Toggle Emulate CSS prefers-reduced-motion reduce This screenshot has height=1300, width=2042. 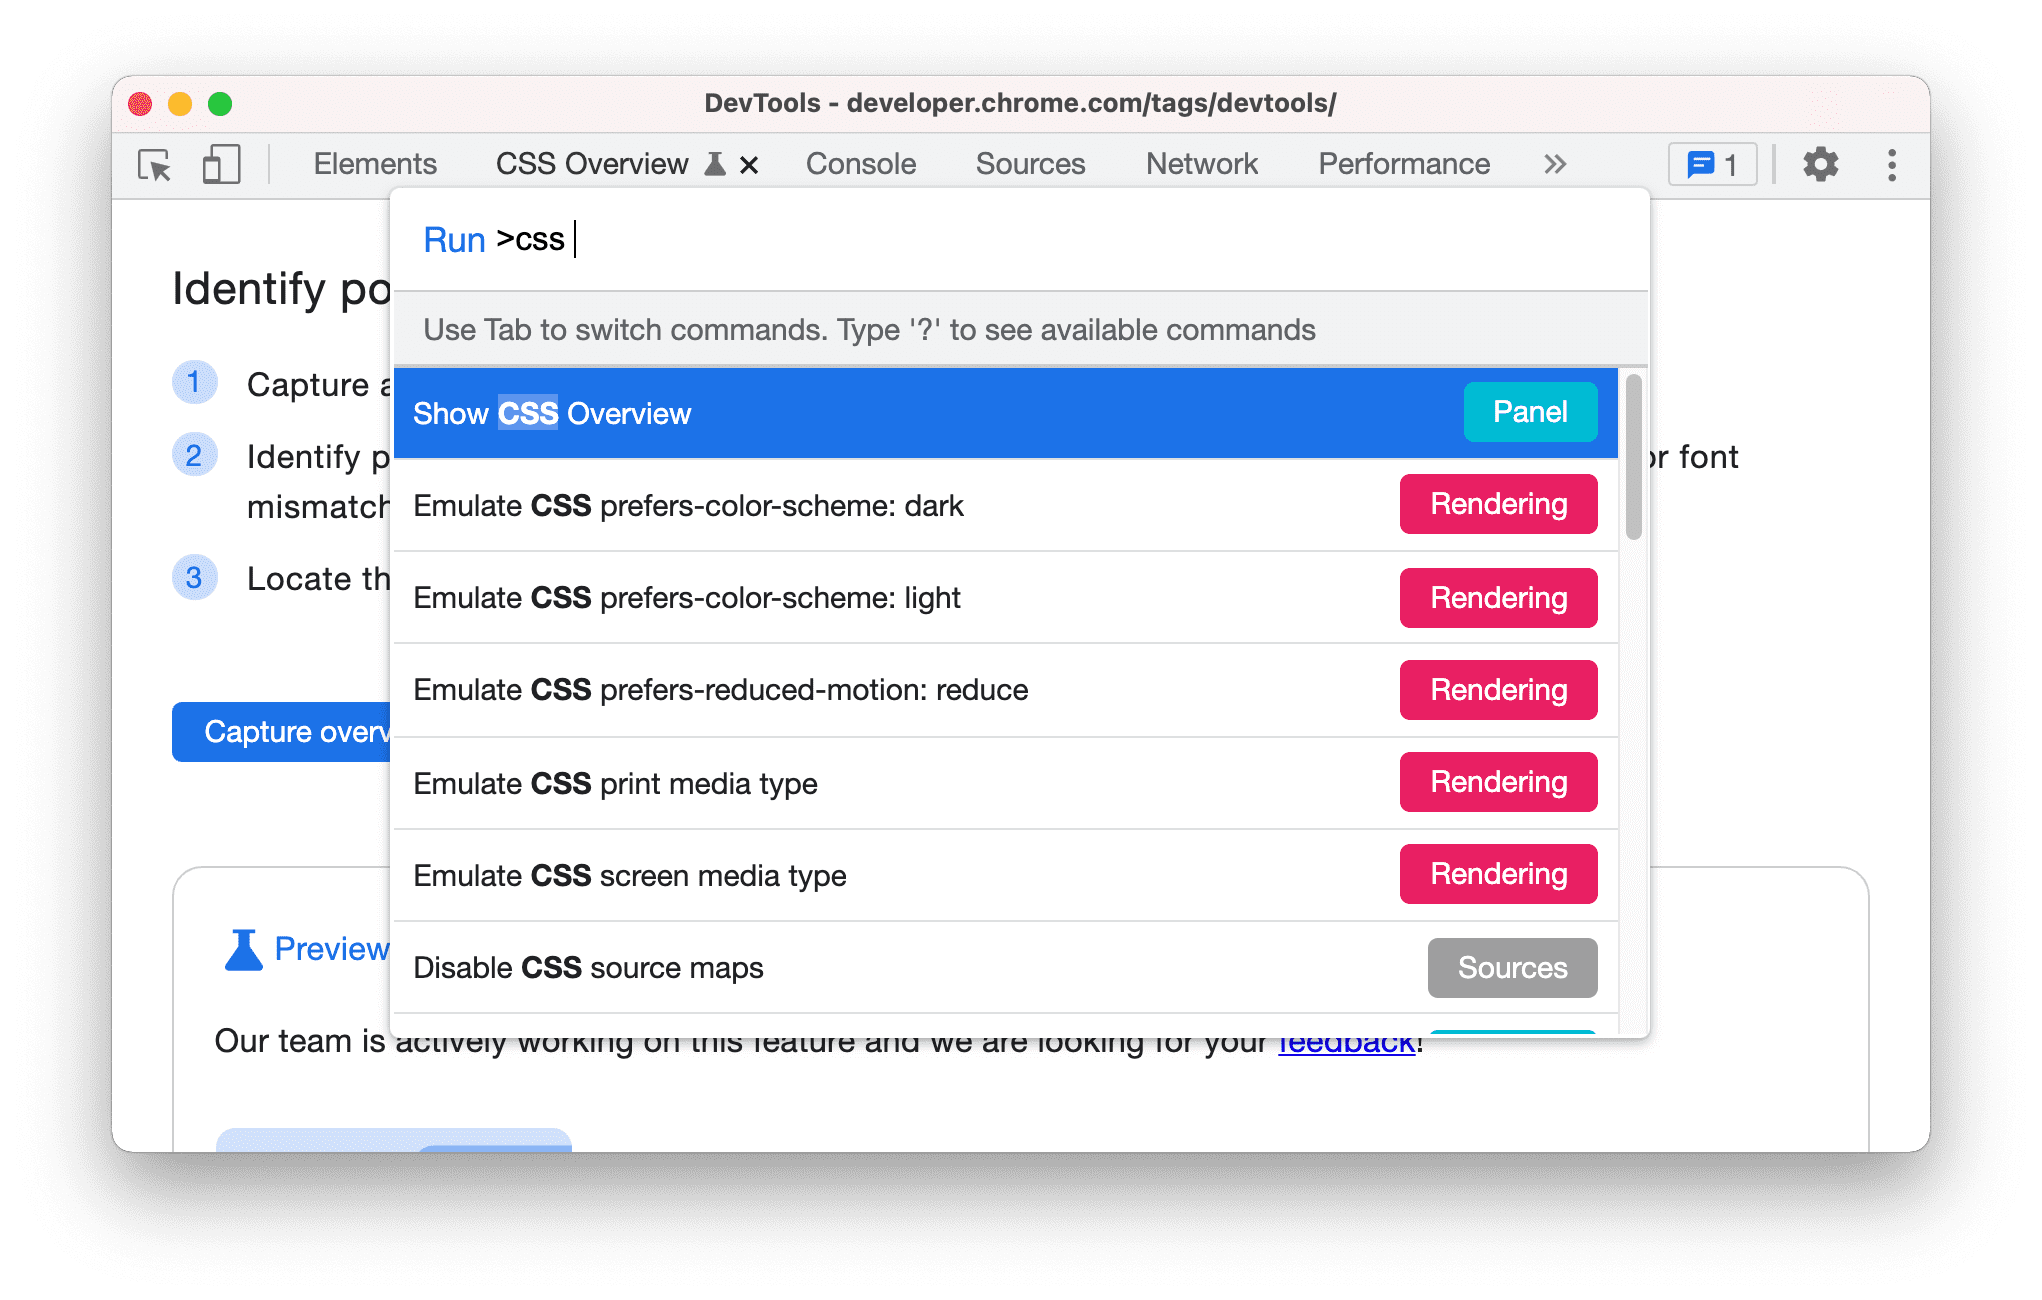coord(1000,688)
